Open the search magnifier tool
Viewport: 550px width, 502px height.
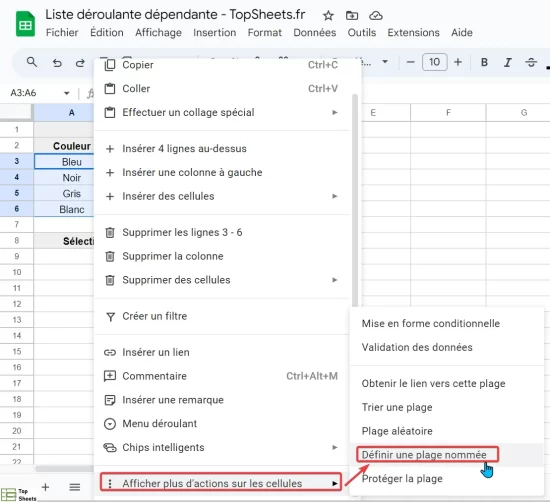32,62
